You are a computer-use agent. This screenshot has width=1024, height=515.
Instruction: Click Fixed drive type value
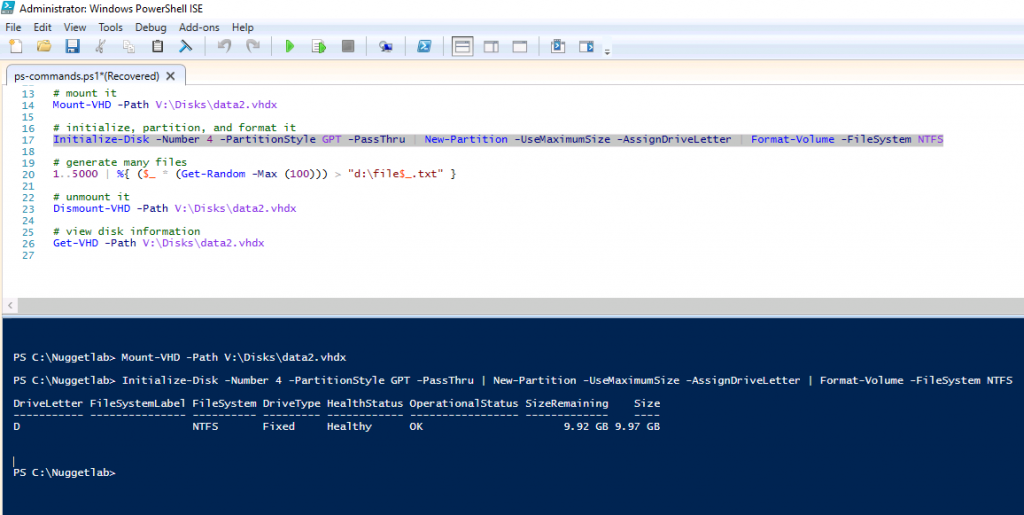click(x=279, y=426)
